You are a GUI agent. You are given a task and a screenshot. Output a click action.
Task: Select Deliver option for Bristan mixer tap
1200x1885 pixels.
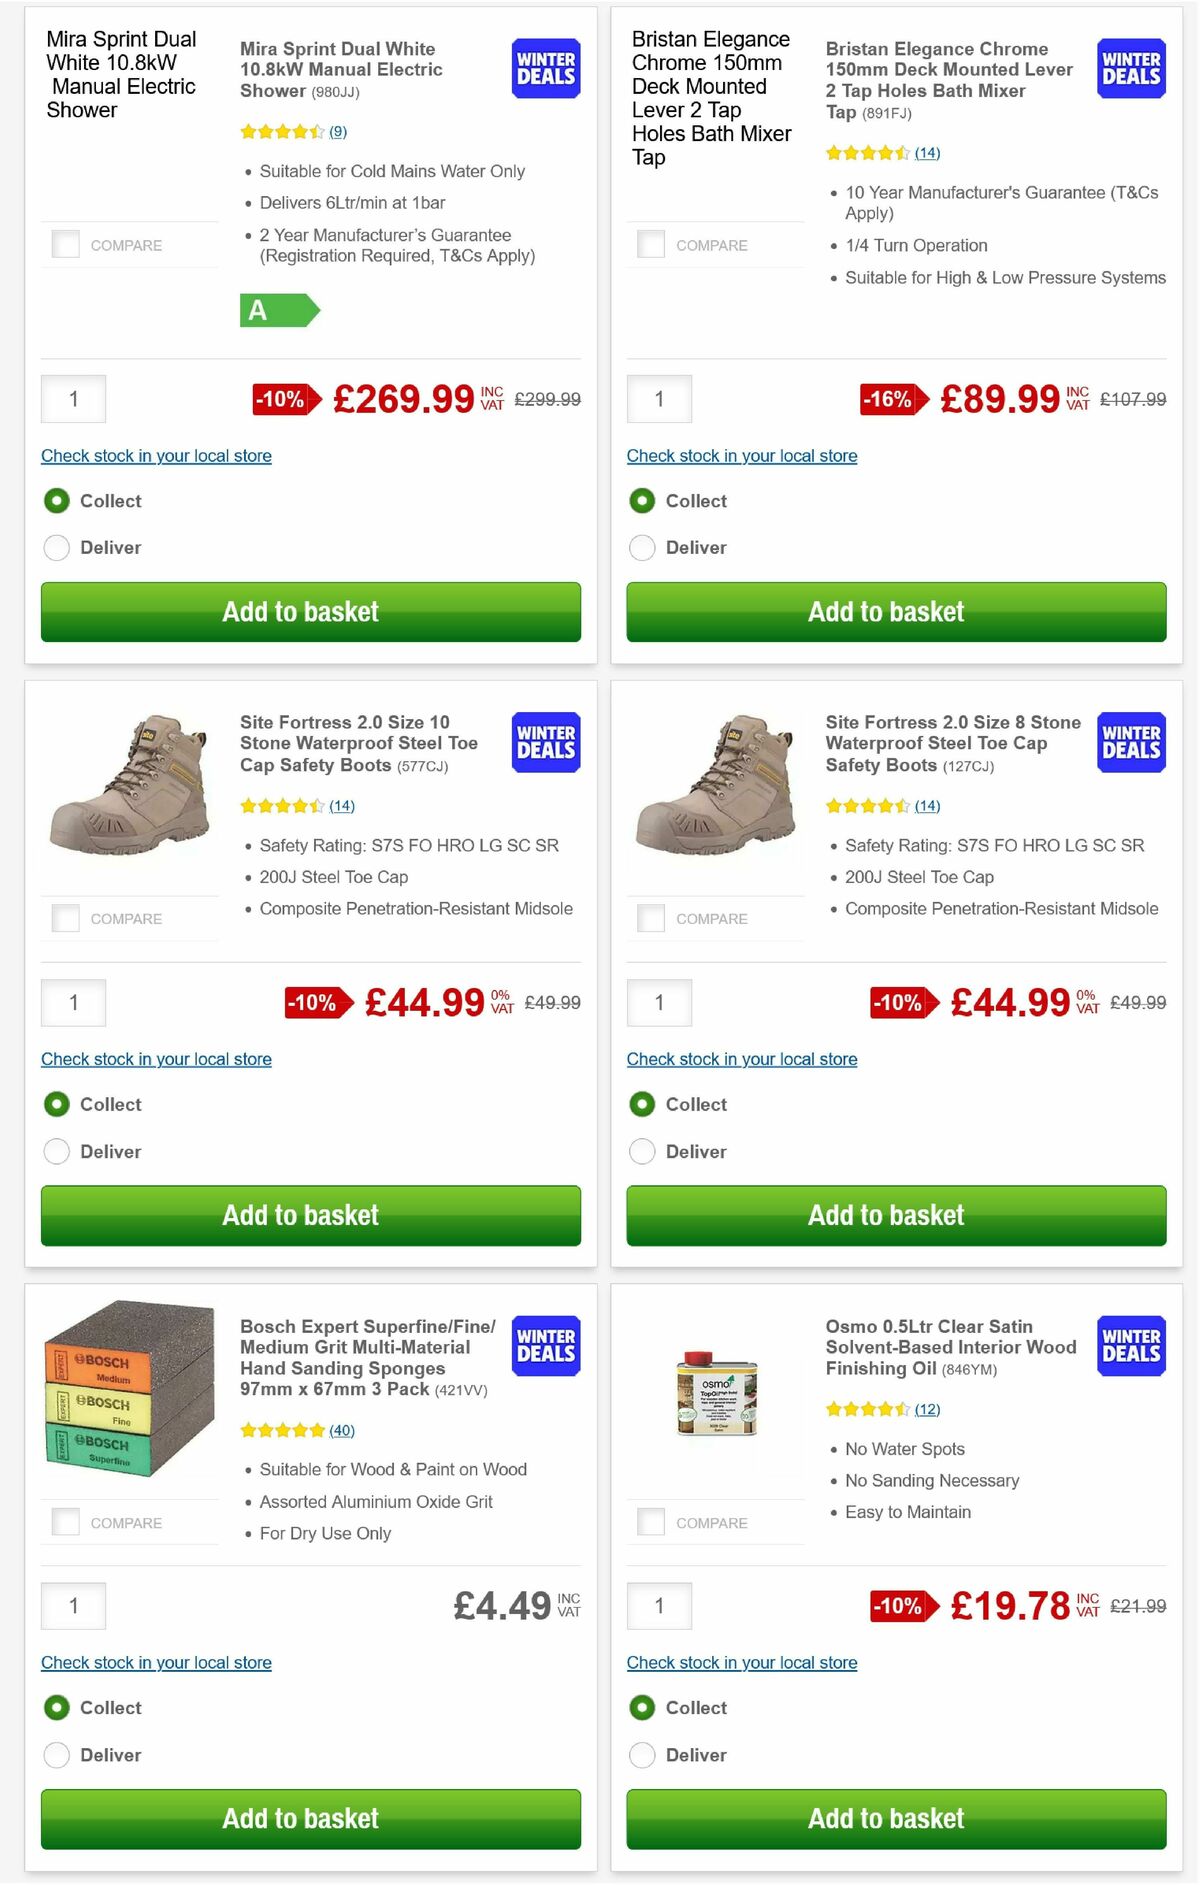click(641, 547)
